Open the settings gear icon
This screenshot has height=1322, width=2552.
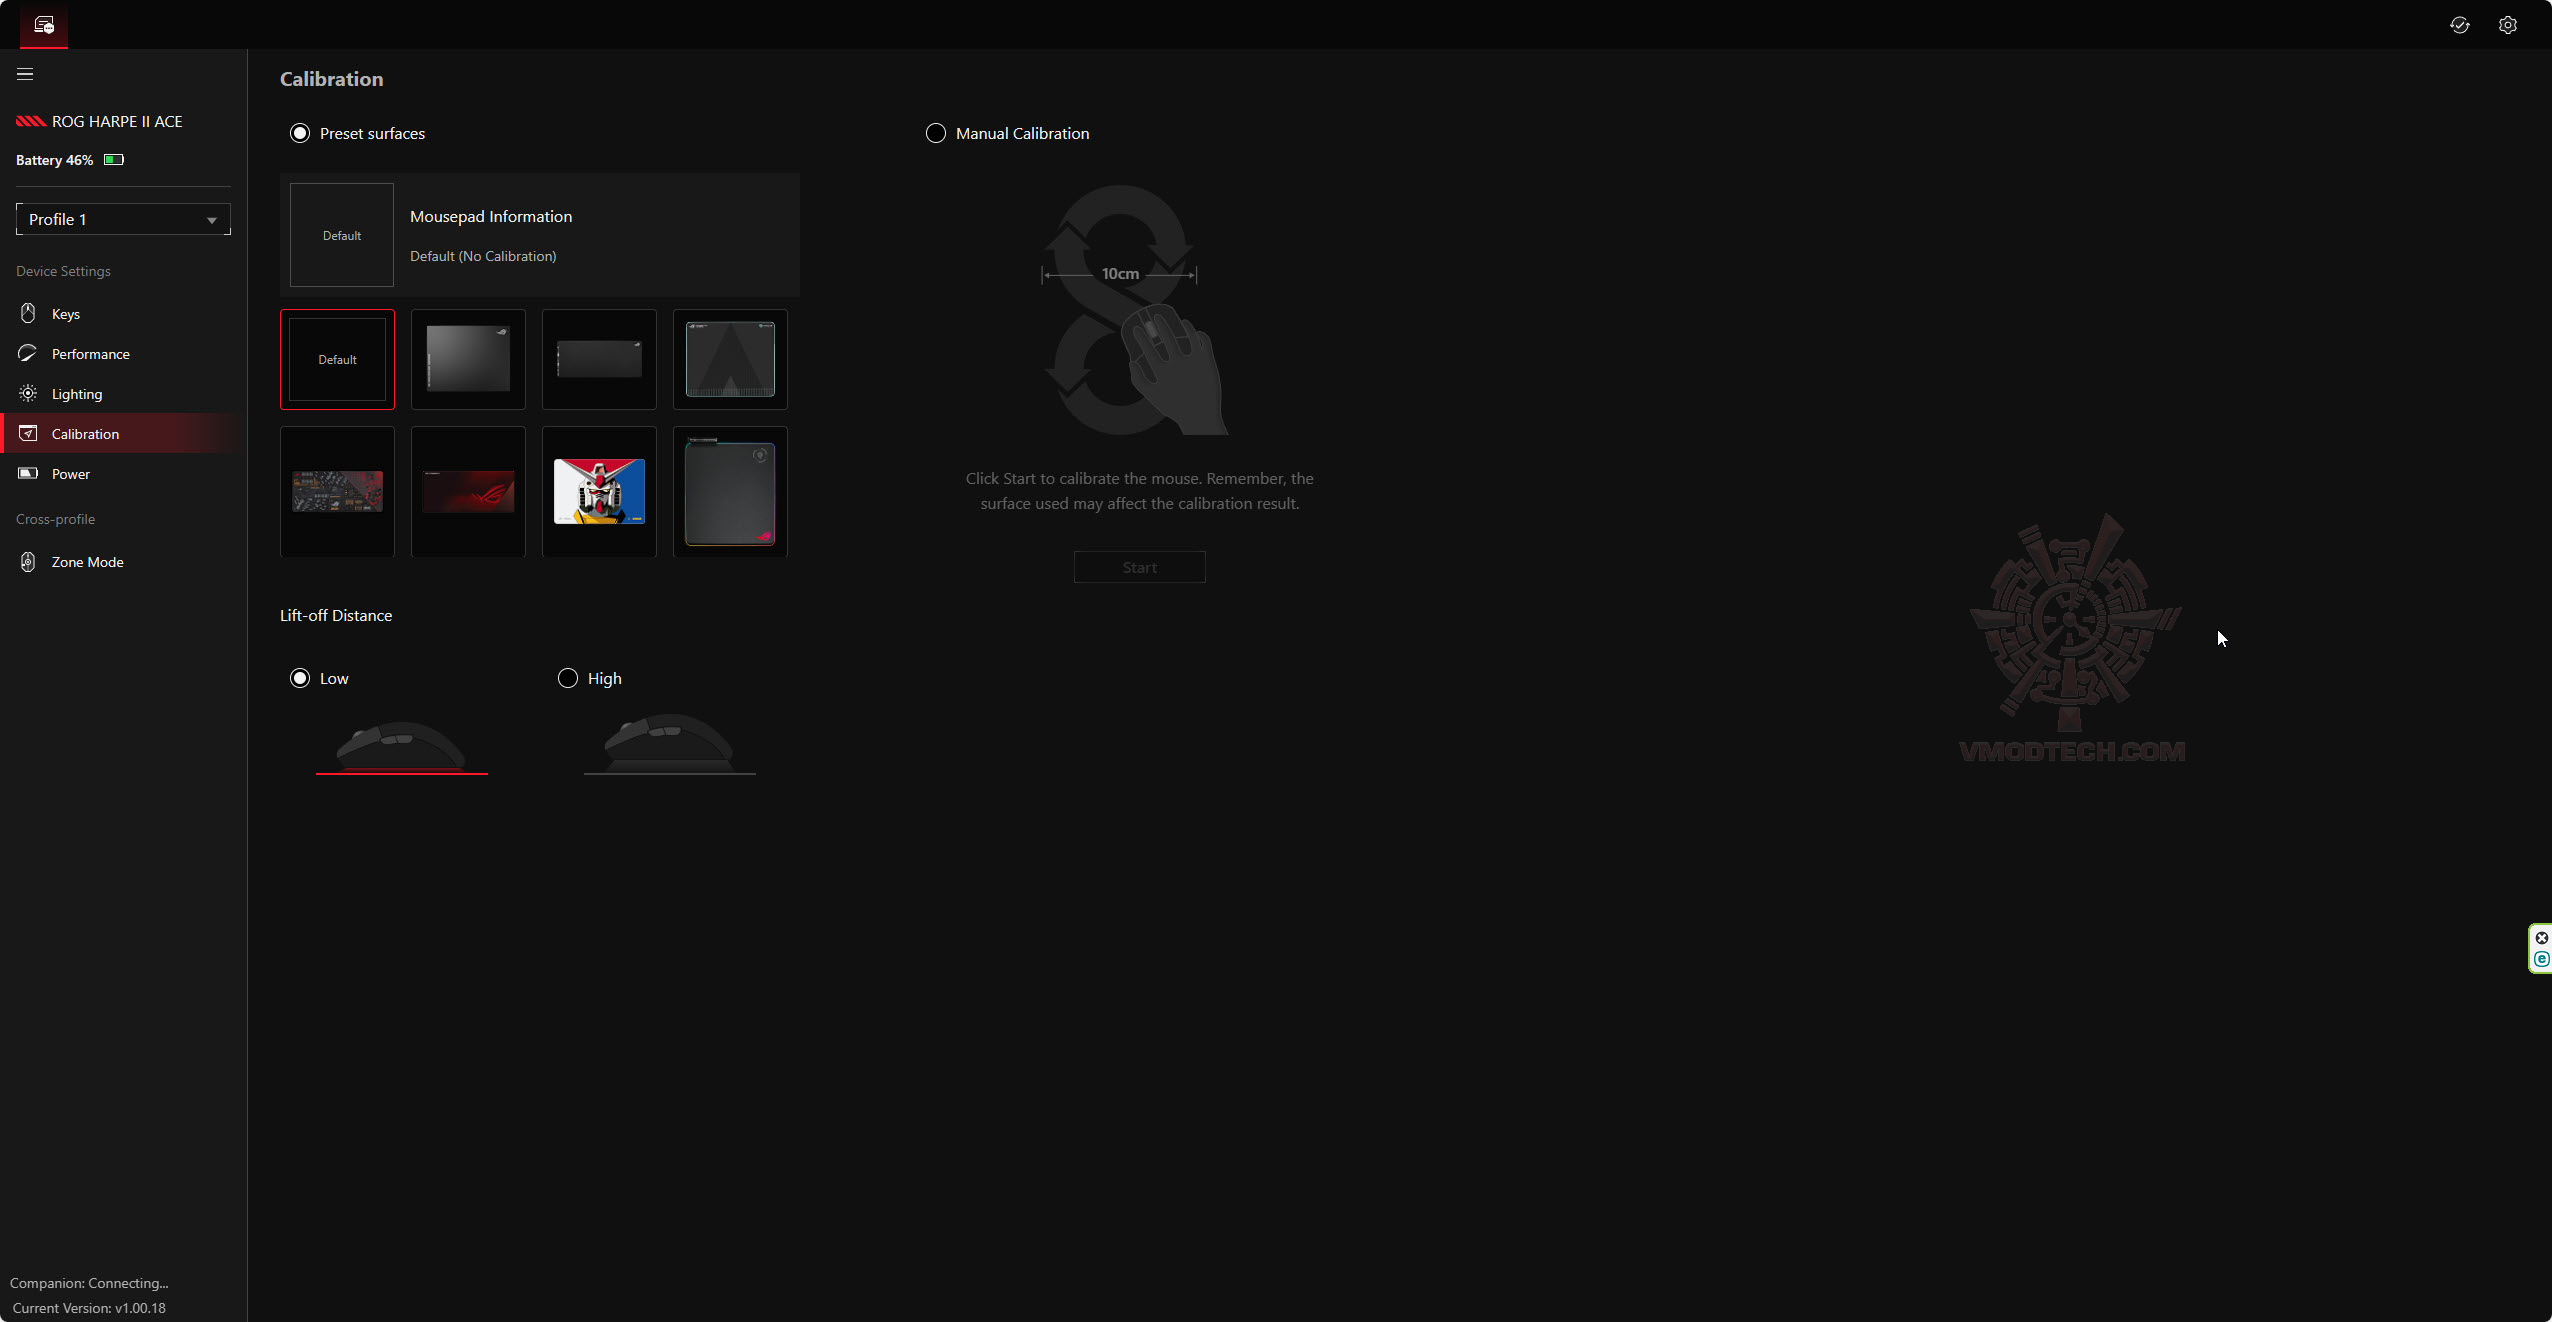[x=2507, y=25]
